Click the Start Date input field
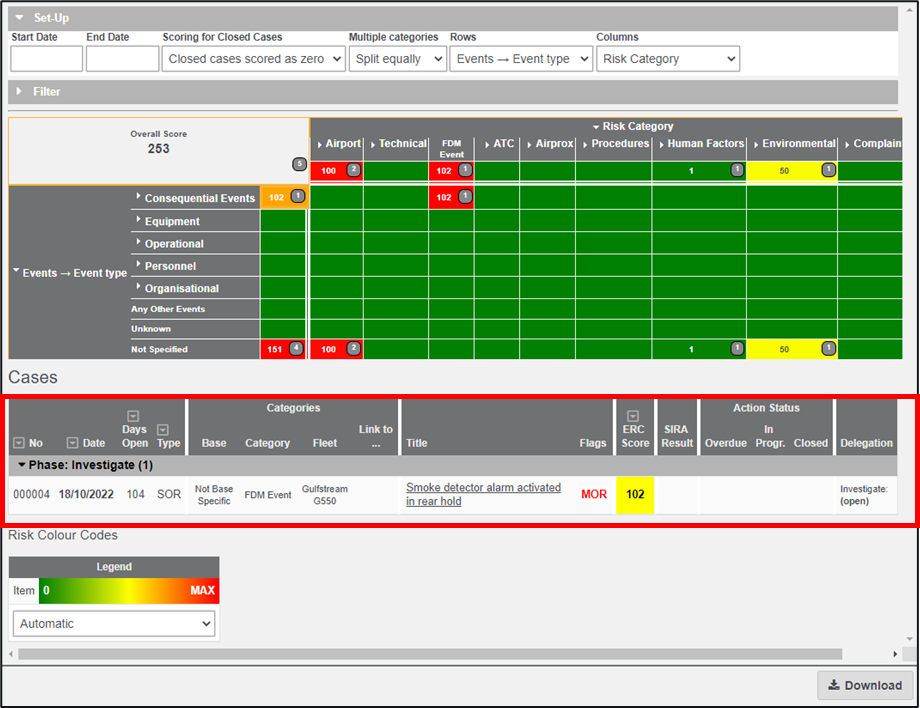The image size is (920, 708). (x=46, y=59)
